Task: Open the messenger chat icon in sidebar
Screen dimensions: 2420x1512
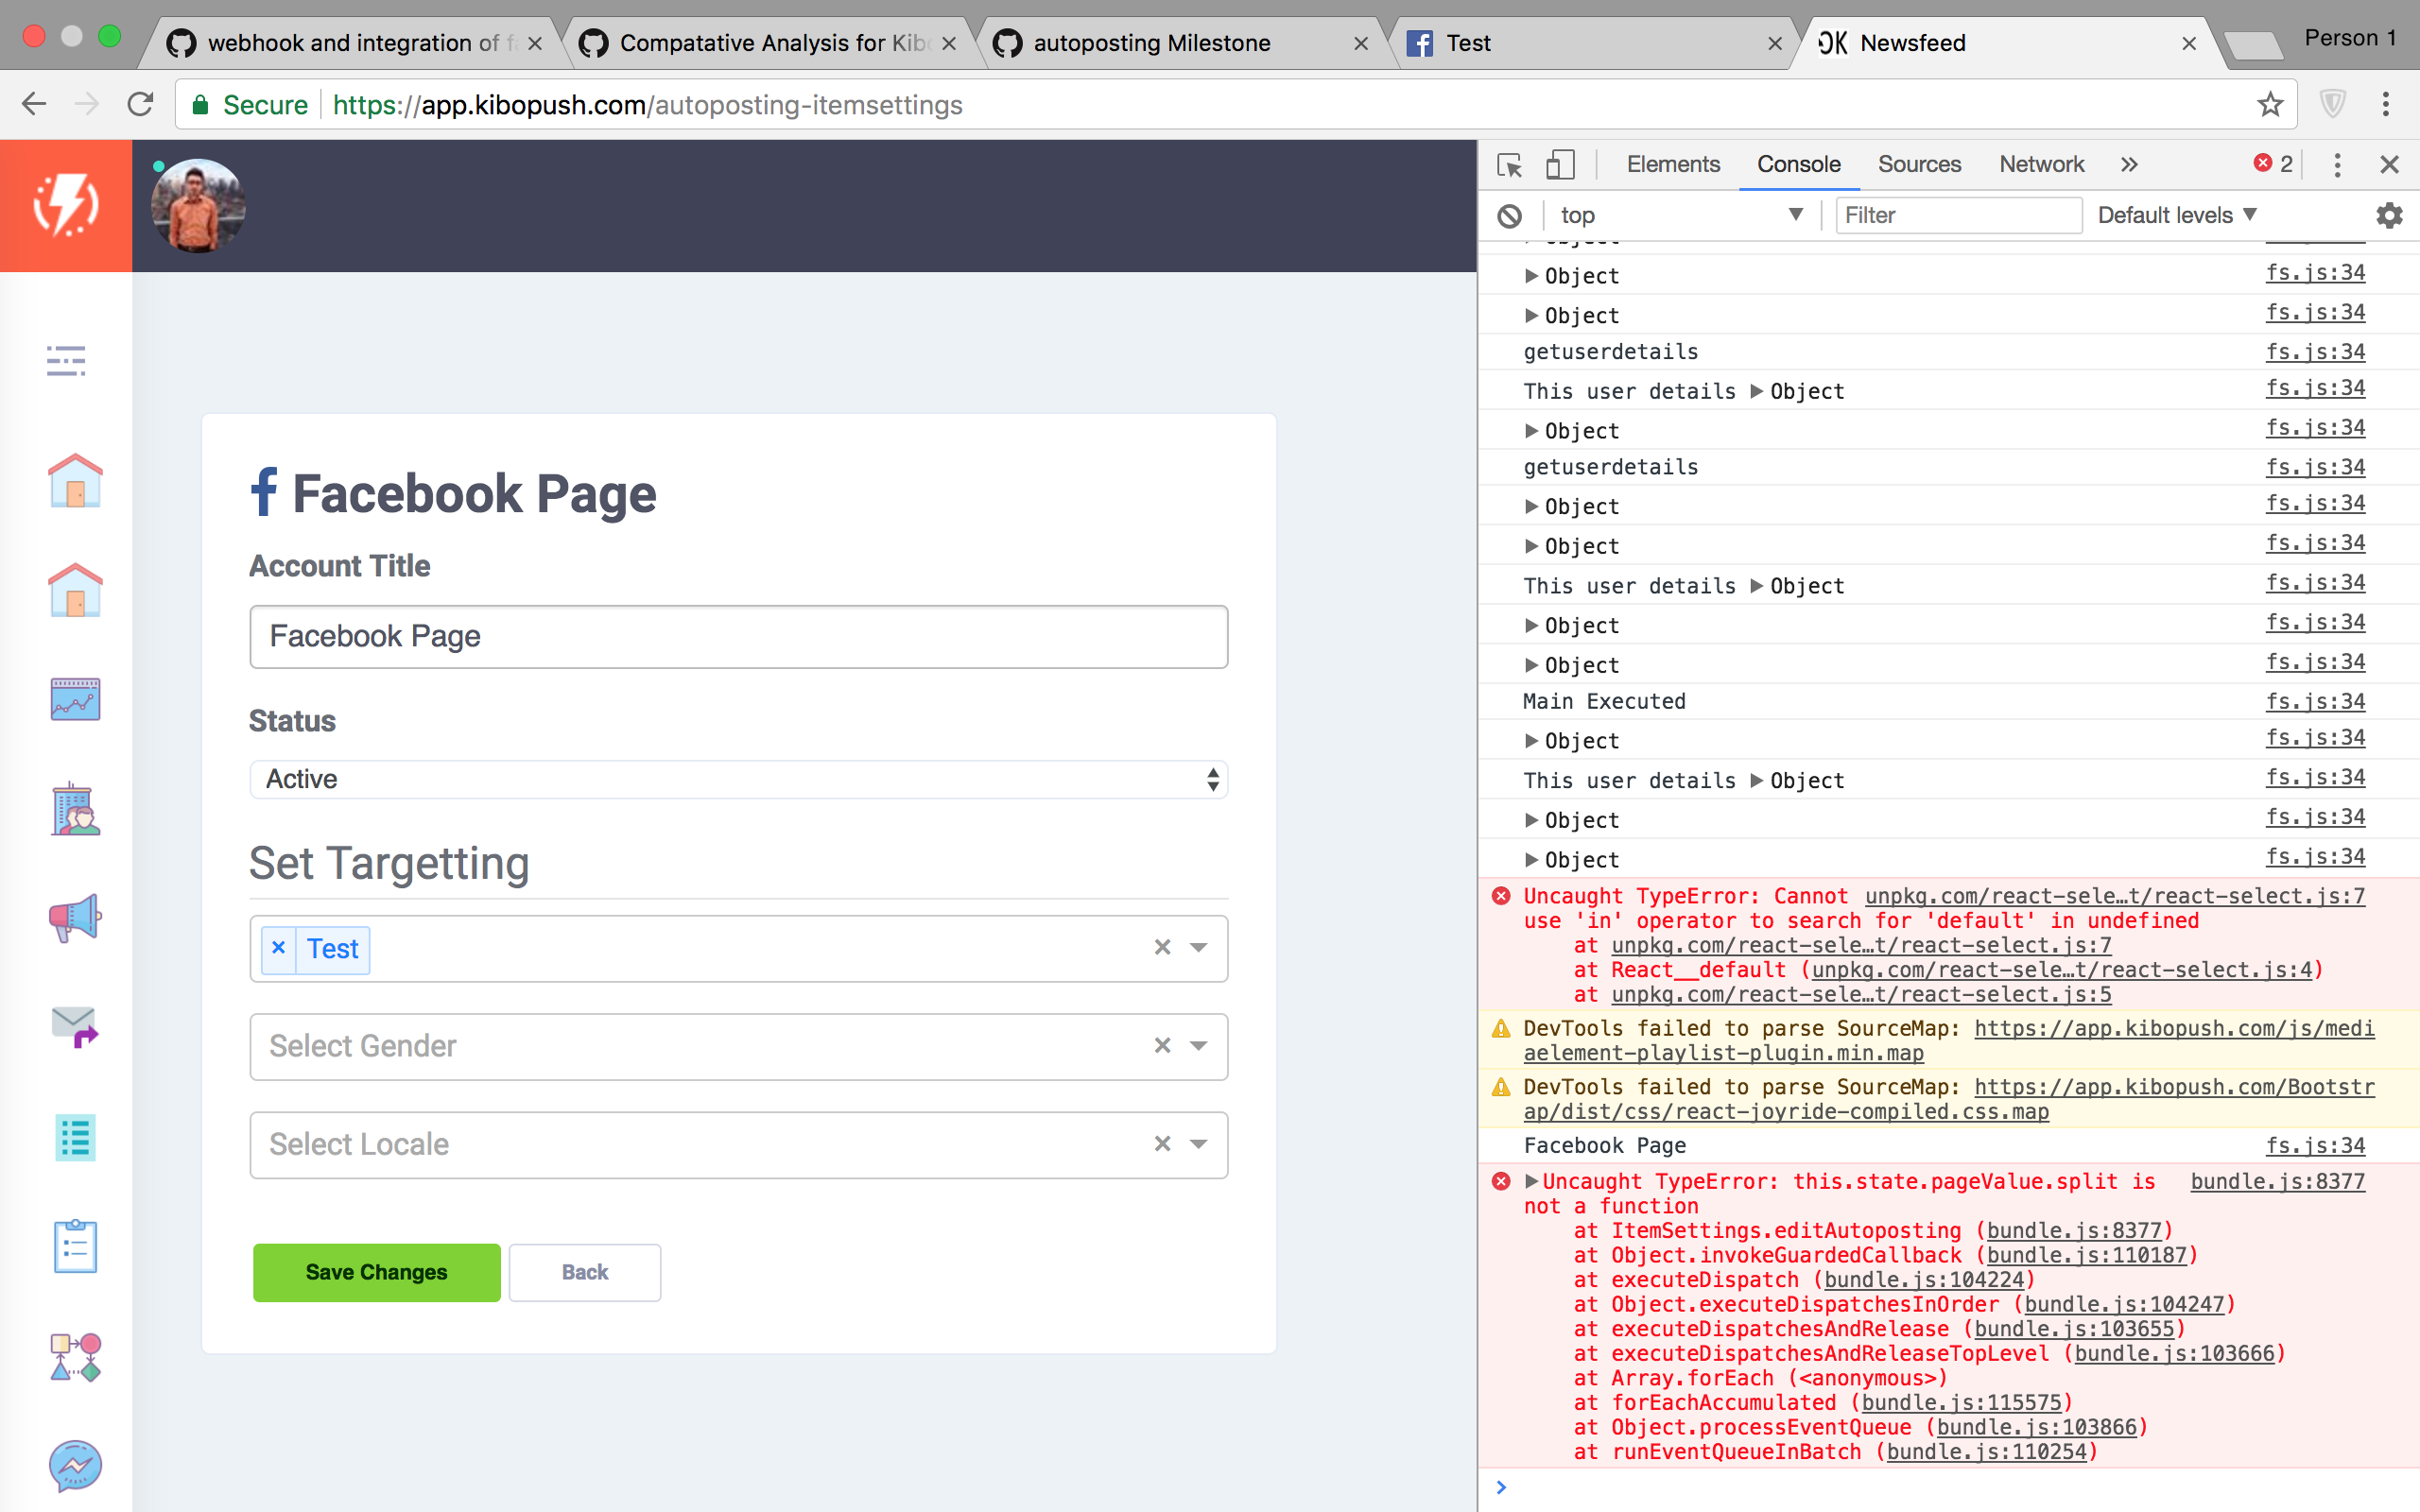Action: click(75, 1466)
